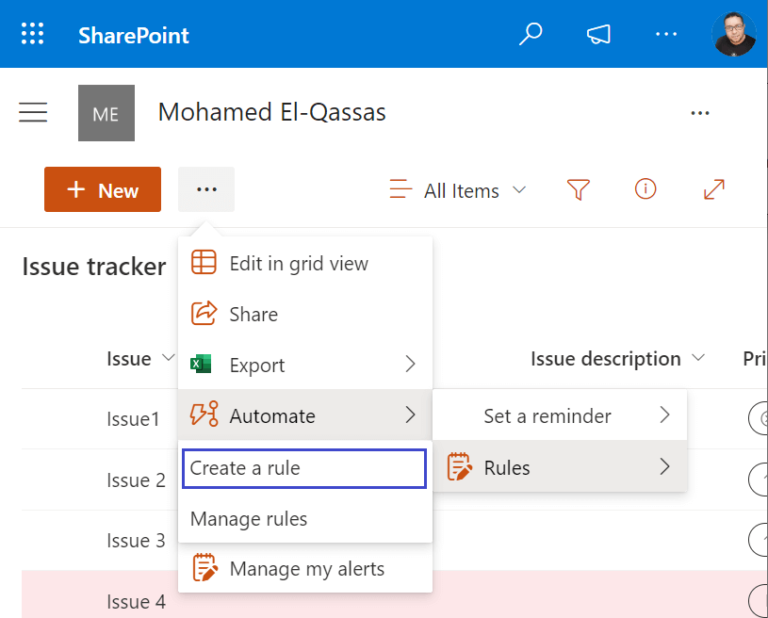Viewport: 768px width, 618px height.
Task: Select Manage rules menu entry
Action: click(249, 519)
